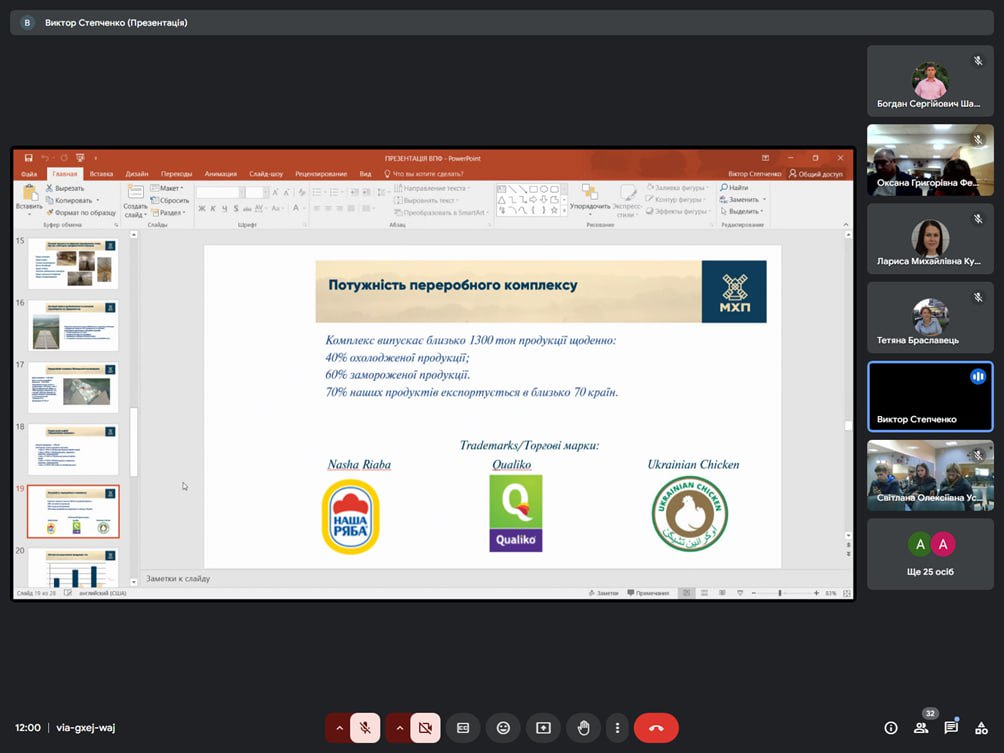
Task: Toggle microphone mute button in Meet
Action: tap(365, 728)
